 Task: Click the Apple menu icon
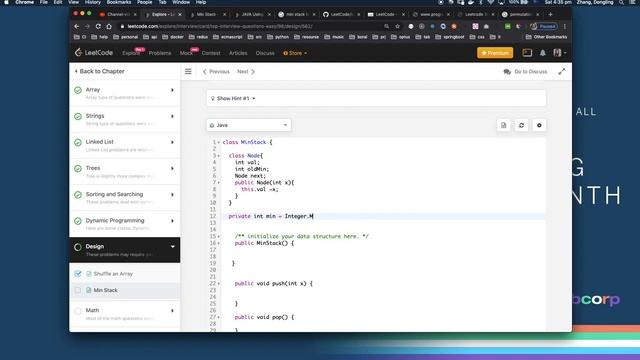pos(6,2)
